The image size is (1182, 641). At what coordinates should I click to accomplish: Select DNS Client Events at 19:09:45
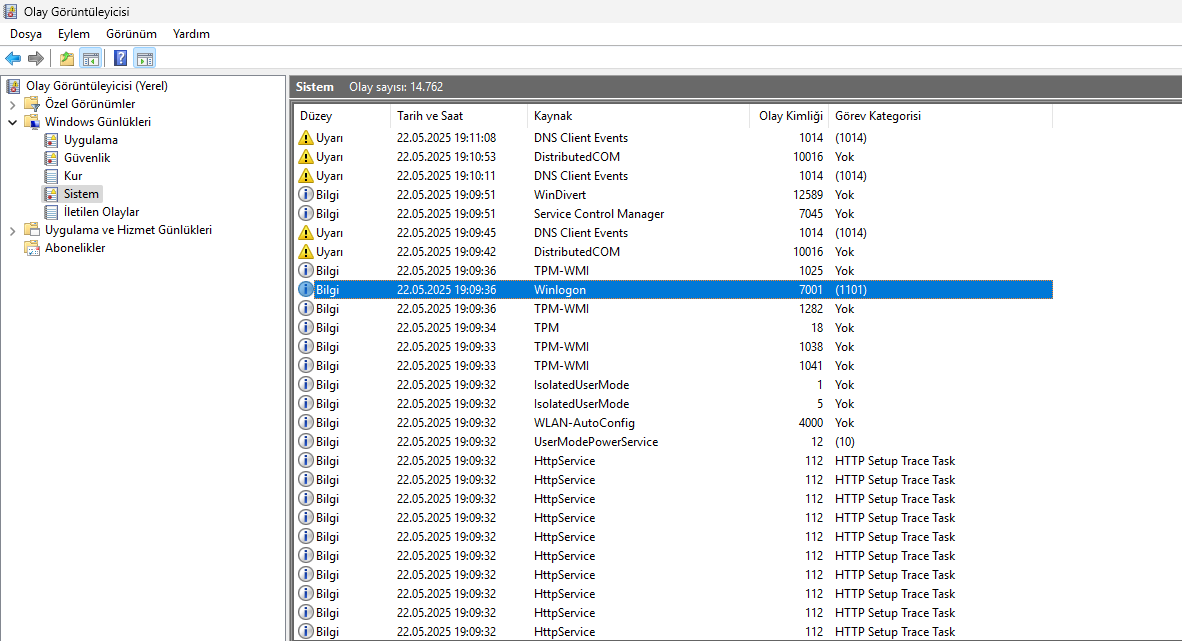coord(673,232)
